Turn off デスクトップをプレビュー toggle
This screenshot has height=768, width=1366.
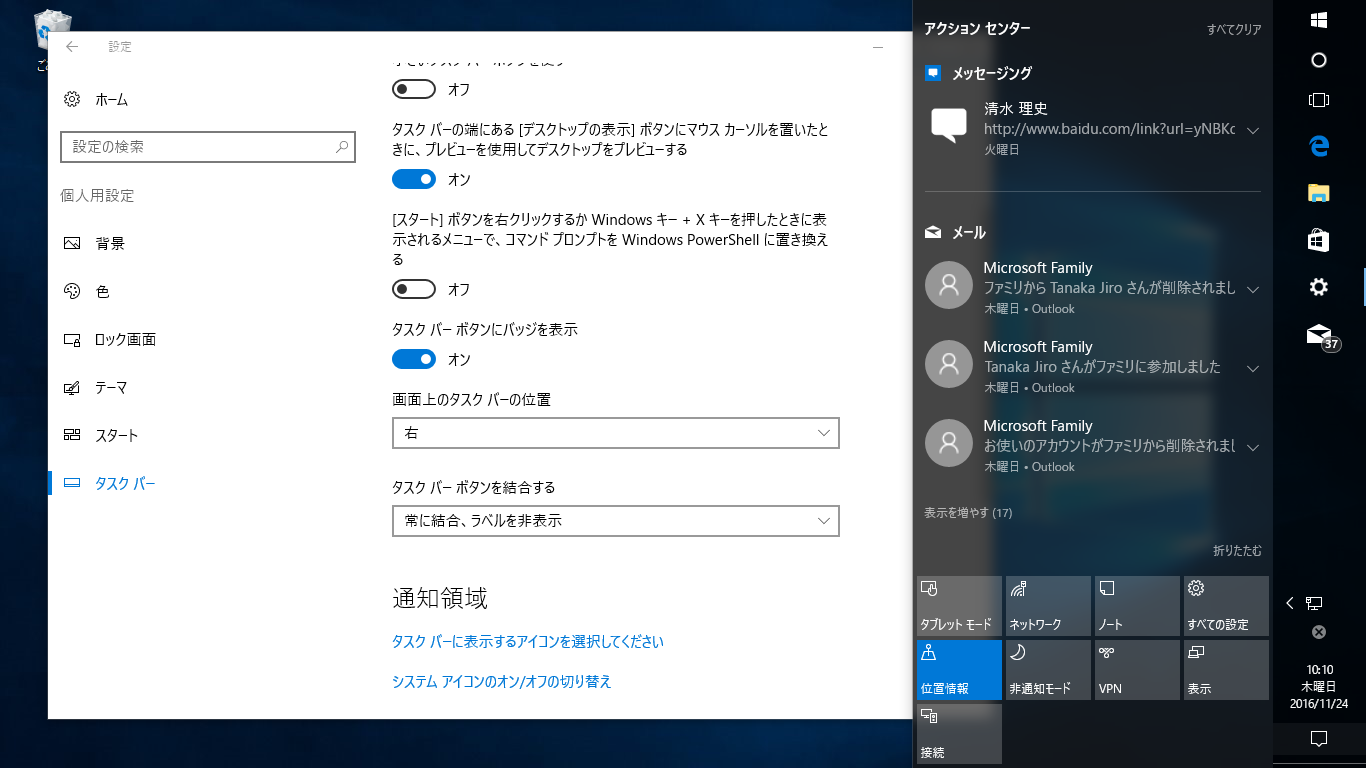pyautogui.click(x=414, y=179)
